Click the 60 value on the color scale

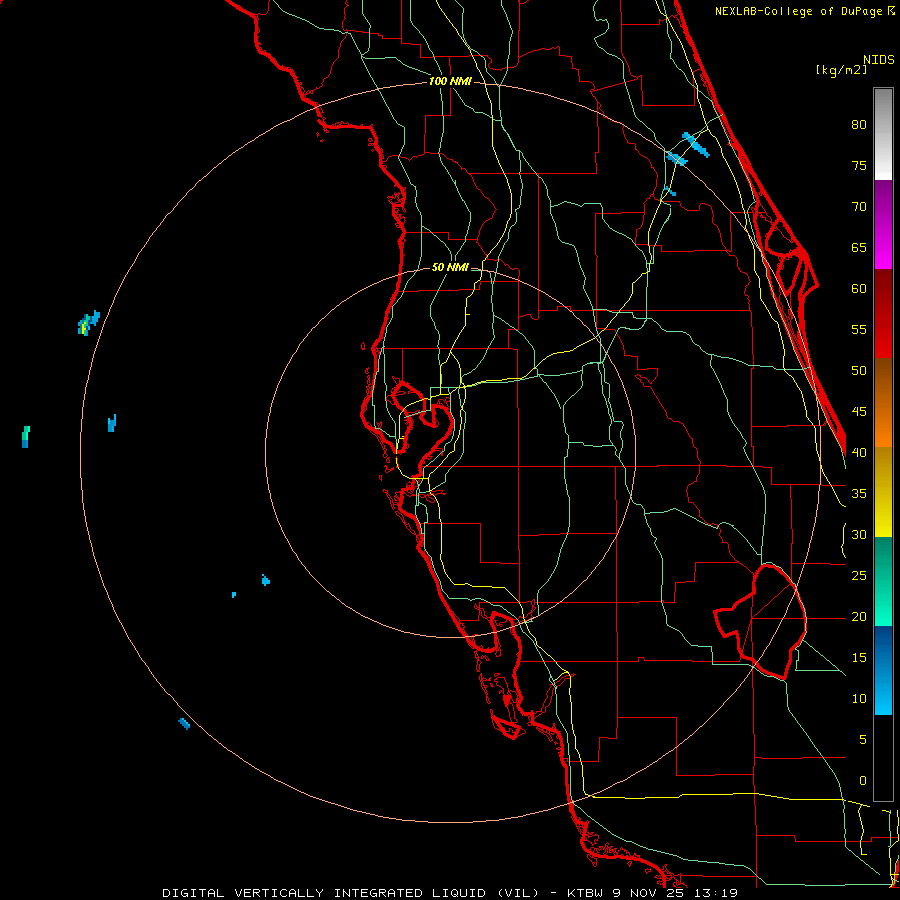[x=859, y=289]
